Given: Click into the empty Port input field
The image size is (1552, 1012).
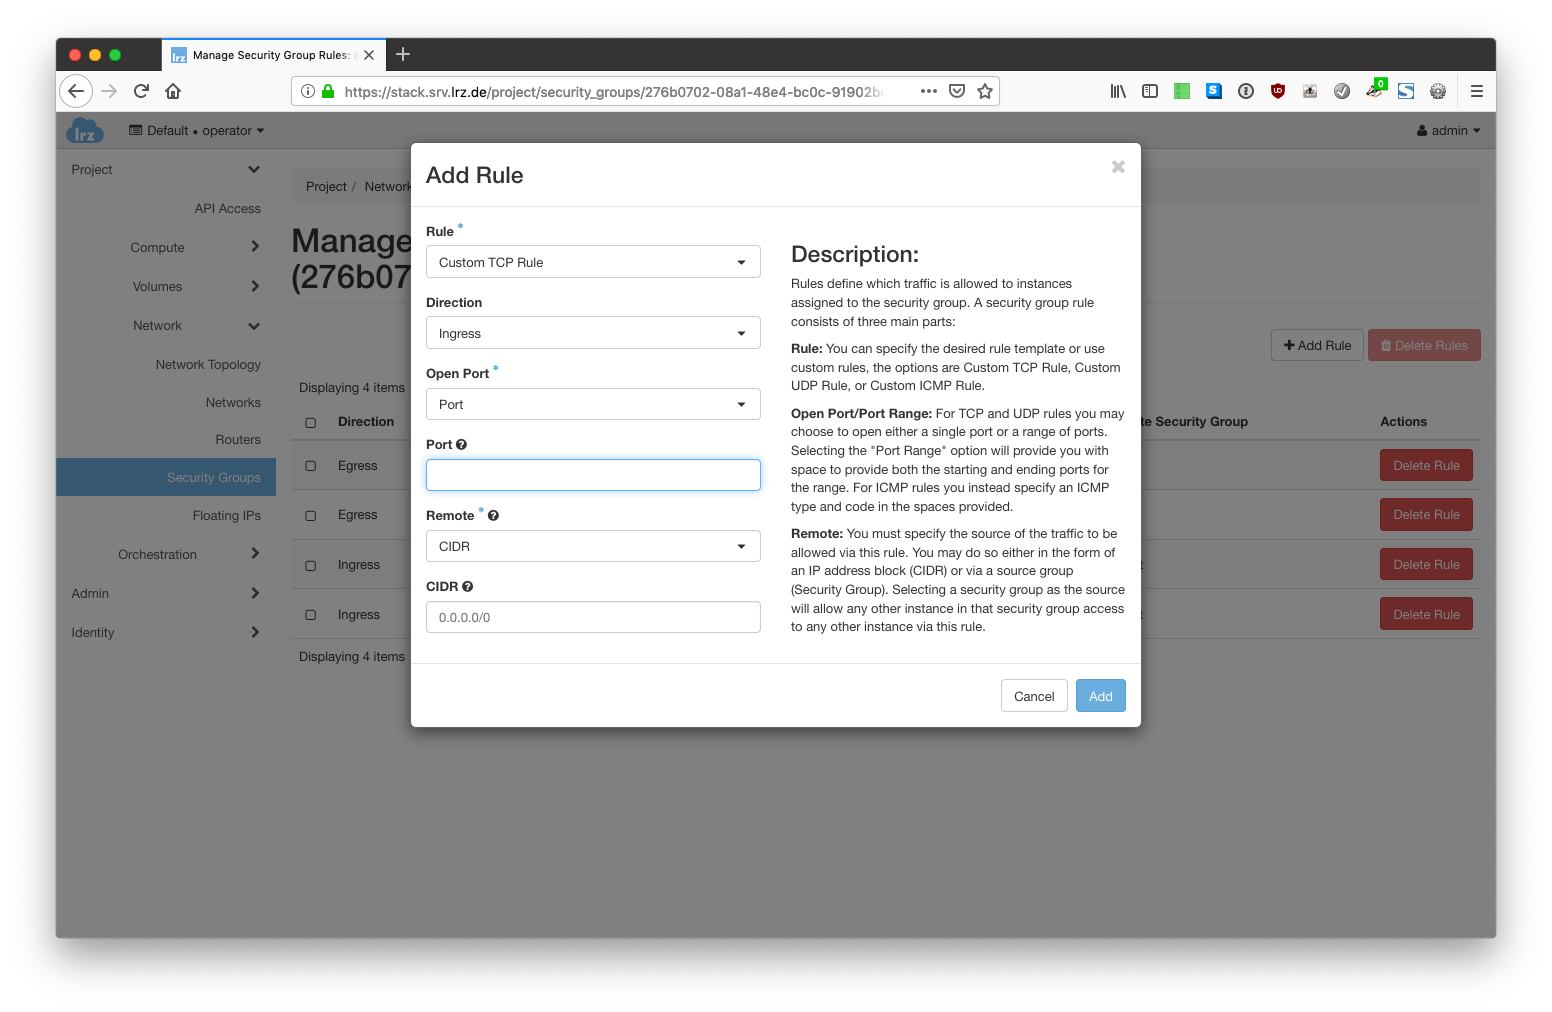Looking at the screenshot, I should coord(593,475).
